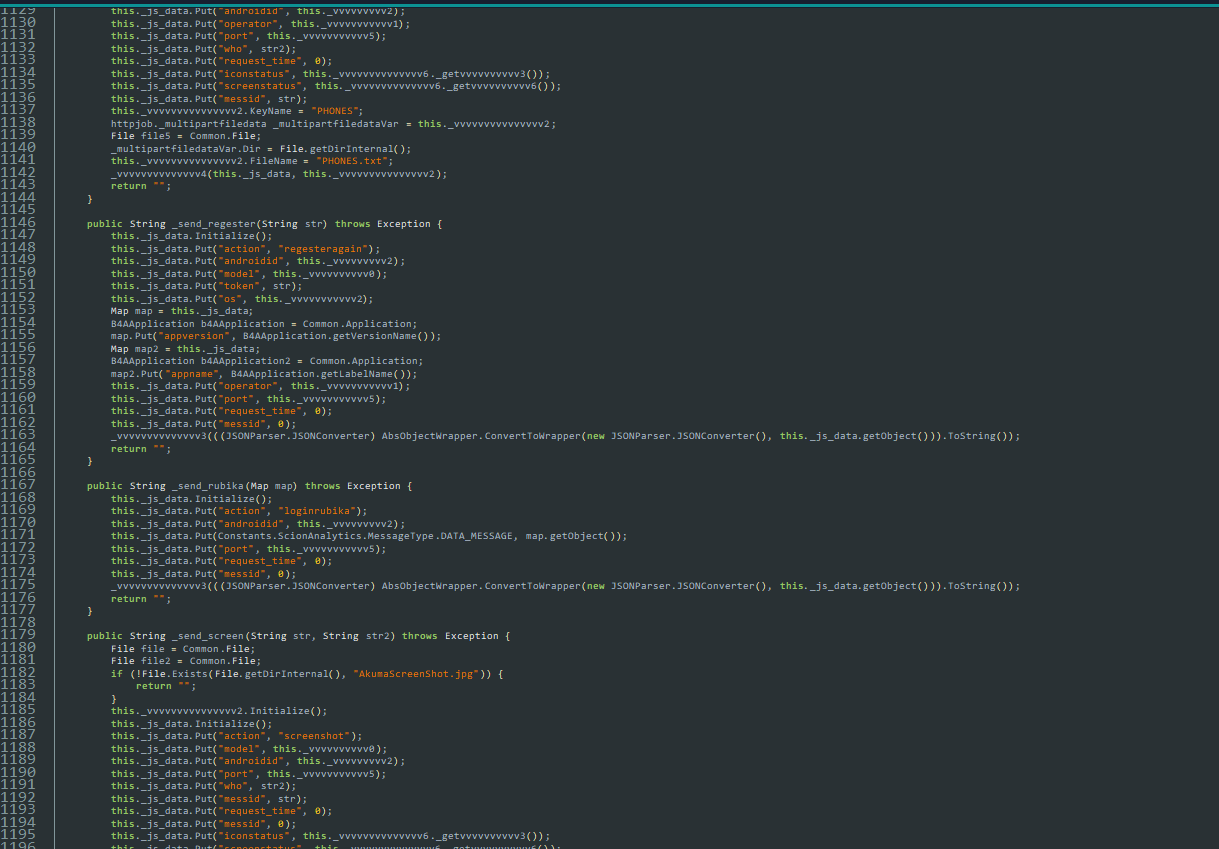Click line number 1167 in gutter

(x=18, y=486)
